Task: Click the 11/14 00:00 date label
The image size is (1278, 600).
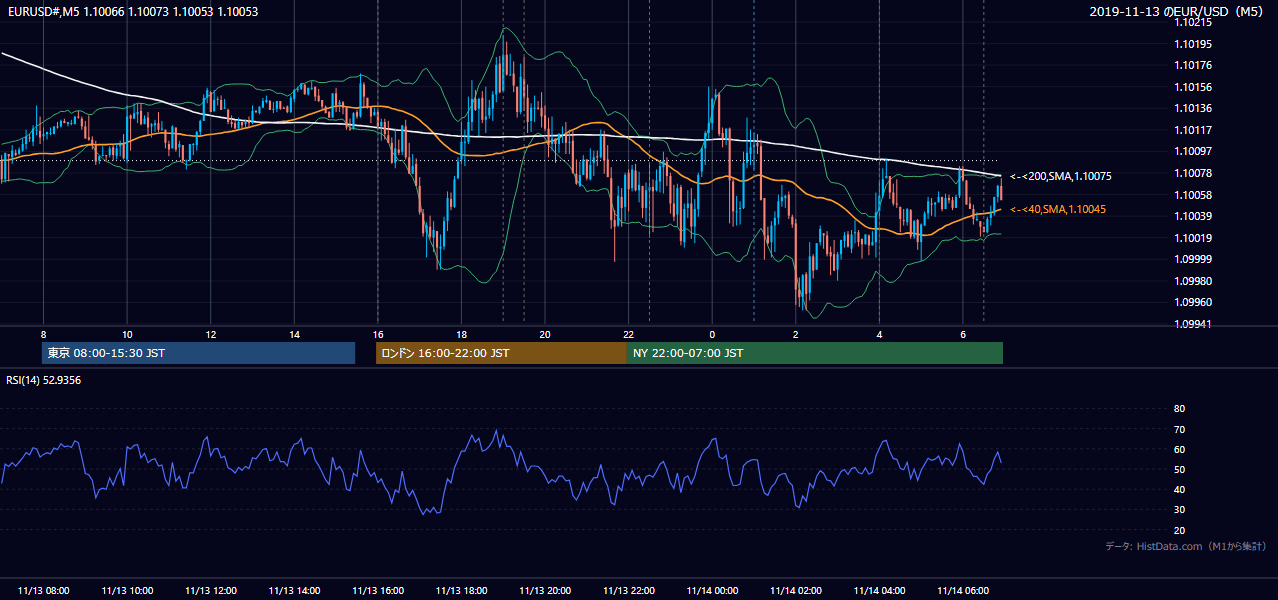Action: click(713, 591)
